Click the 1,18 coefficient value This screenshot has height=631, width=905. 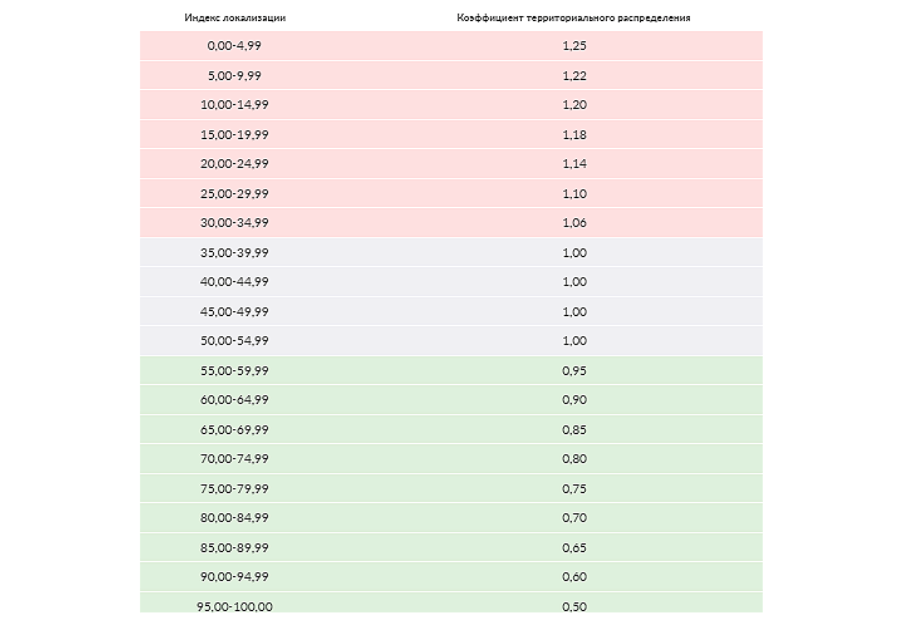574,135
